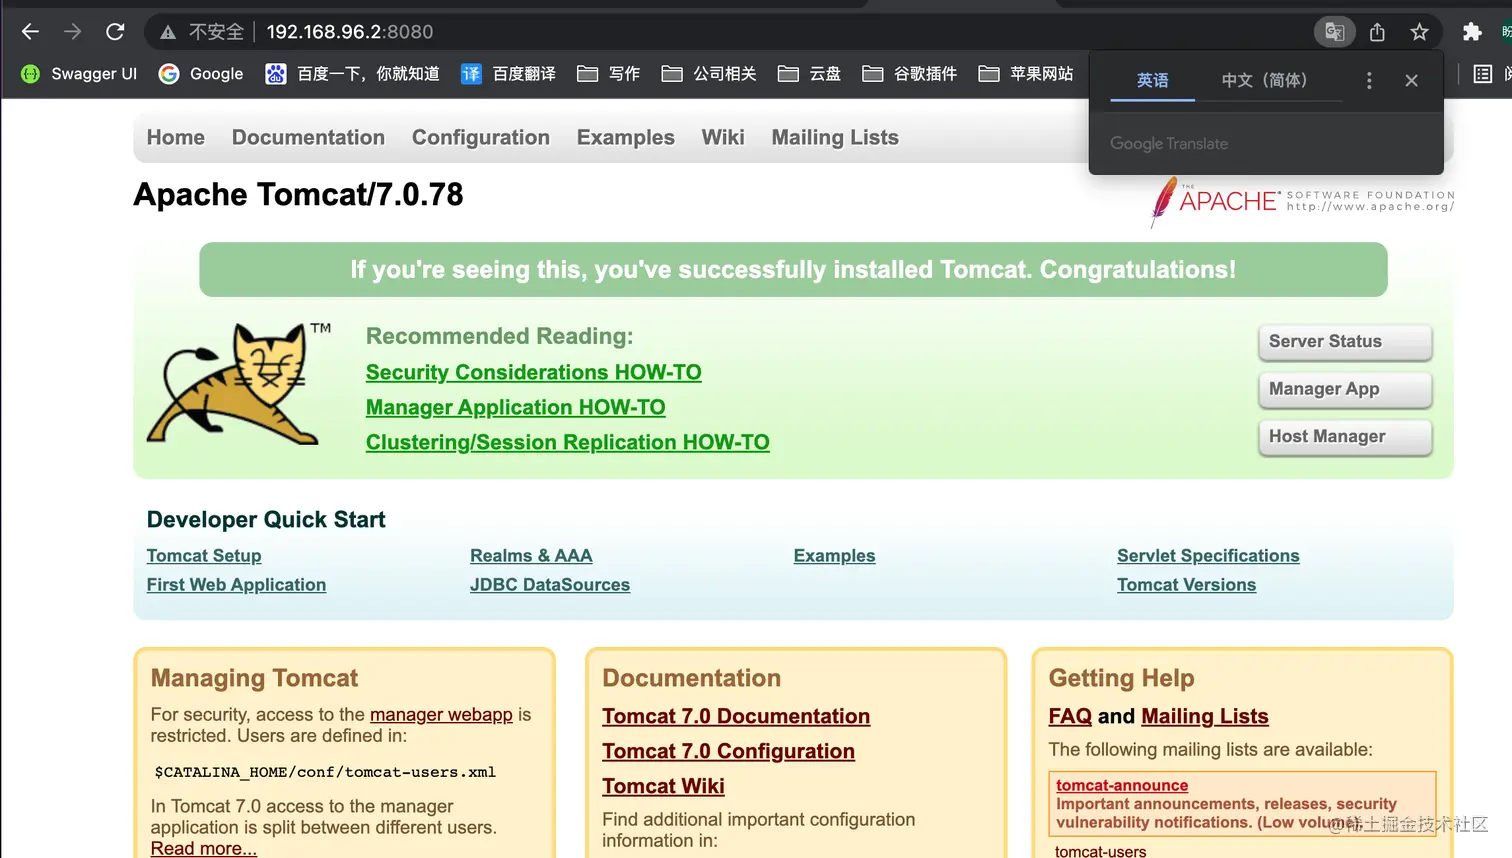Open Examples in the navigation bar
Screen dimensions: 1512x858
[626, 138]
